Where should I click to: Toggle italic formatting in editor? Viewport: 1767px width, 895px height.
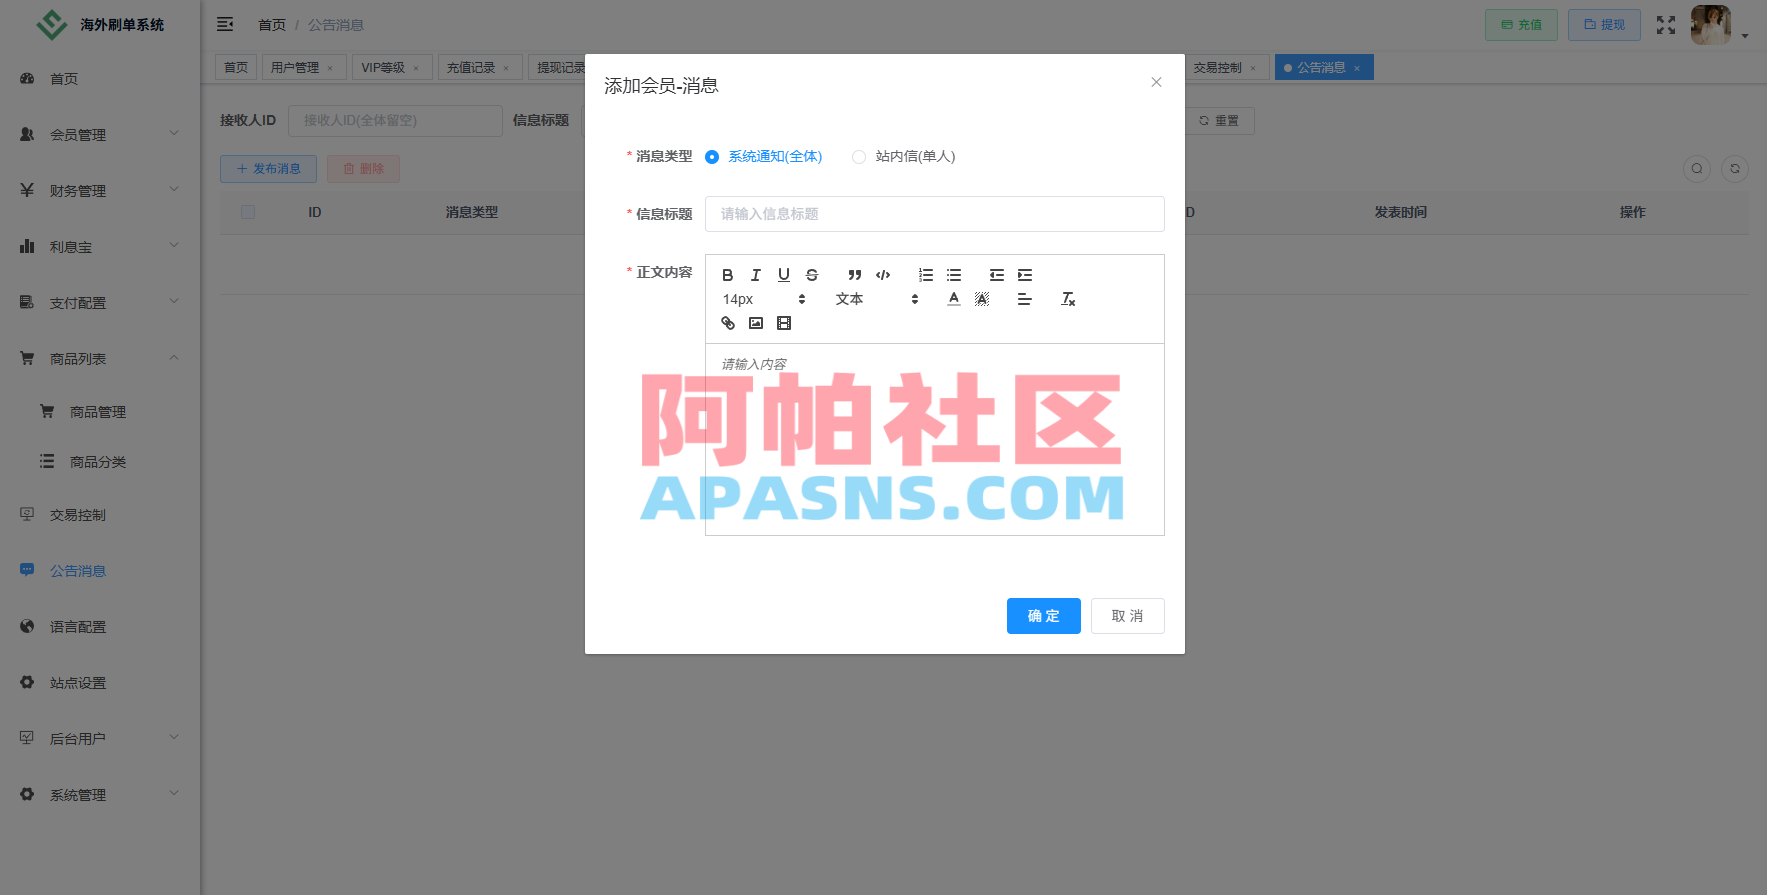click(756, 275)
